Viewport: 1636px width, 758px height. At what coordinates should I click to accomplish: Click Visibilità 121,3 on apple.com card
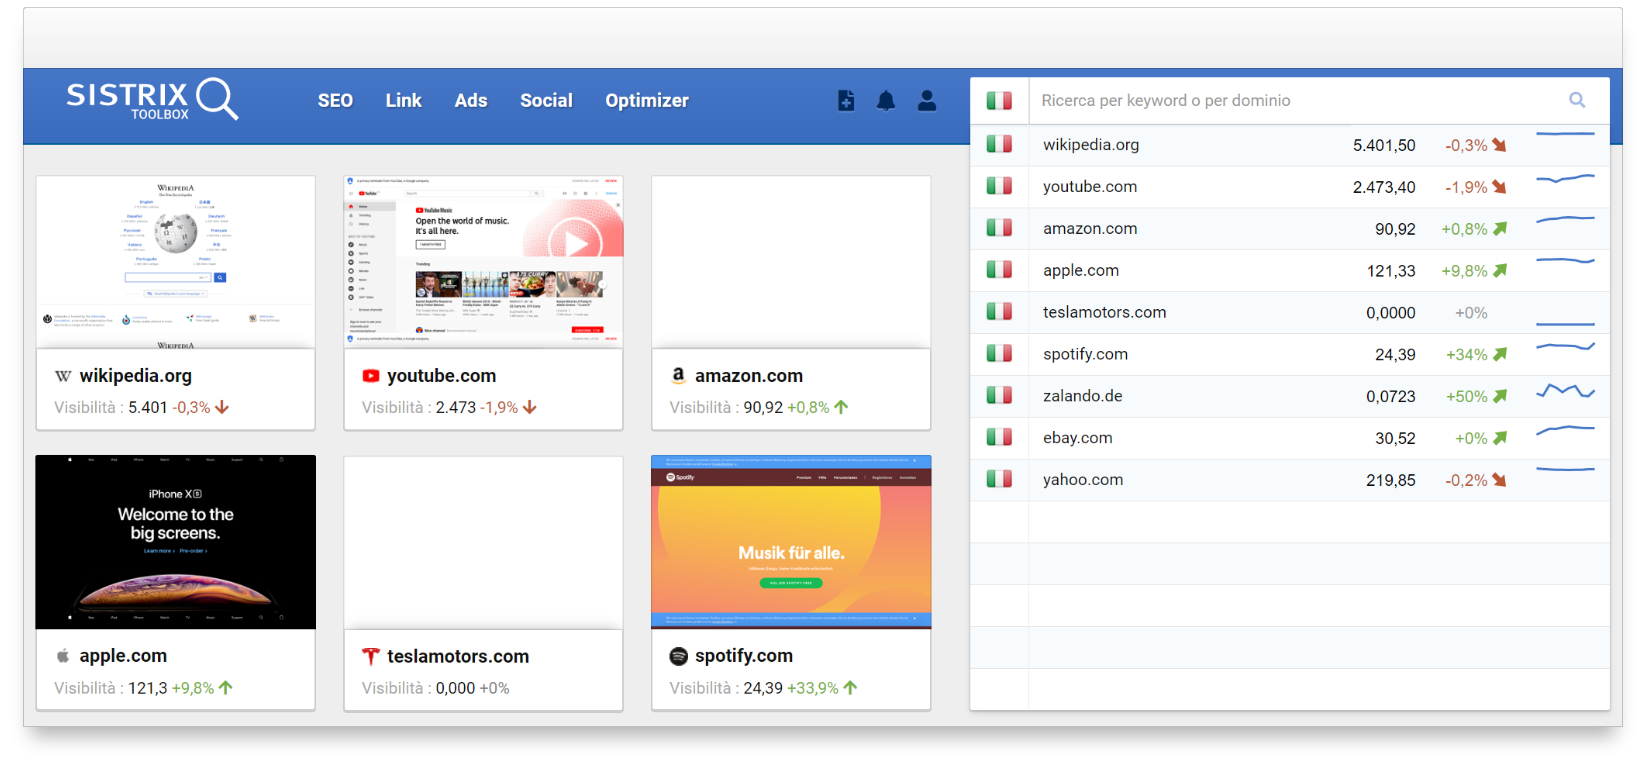click(x=111, y=688)
